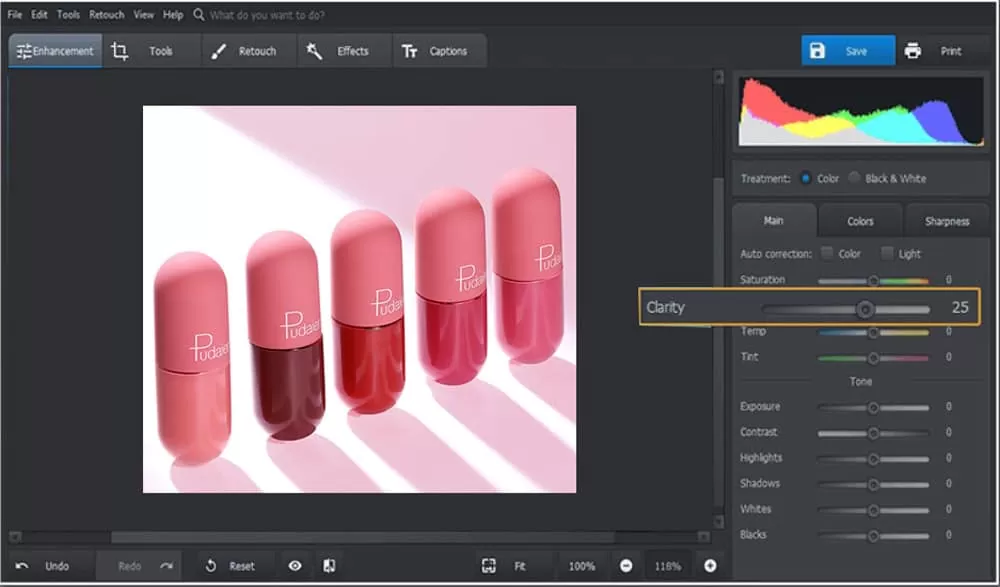Adjust the Contrast slider

[x=873, y=433]
